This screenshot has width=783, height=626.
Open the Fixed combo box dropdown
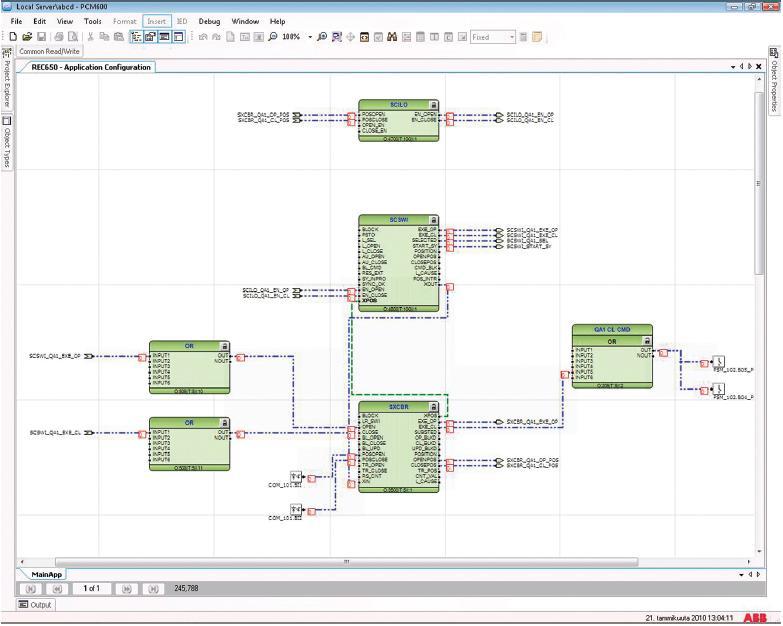pyautogui.click(x=512, y=37)
